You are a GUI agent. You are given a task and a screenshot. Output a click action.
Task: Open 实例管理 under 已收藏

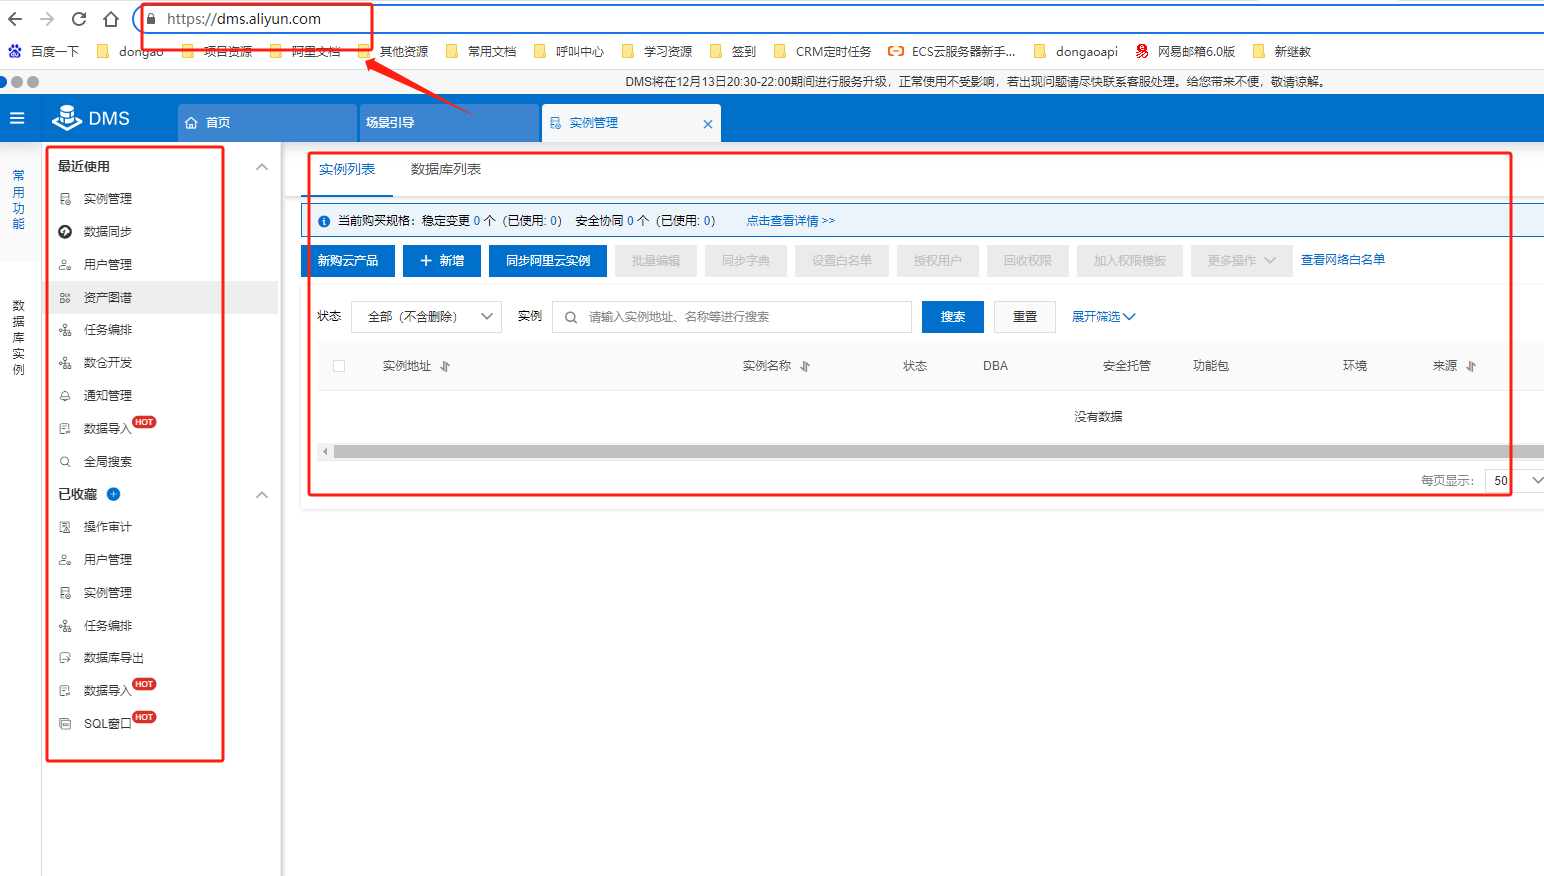108,592
